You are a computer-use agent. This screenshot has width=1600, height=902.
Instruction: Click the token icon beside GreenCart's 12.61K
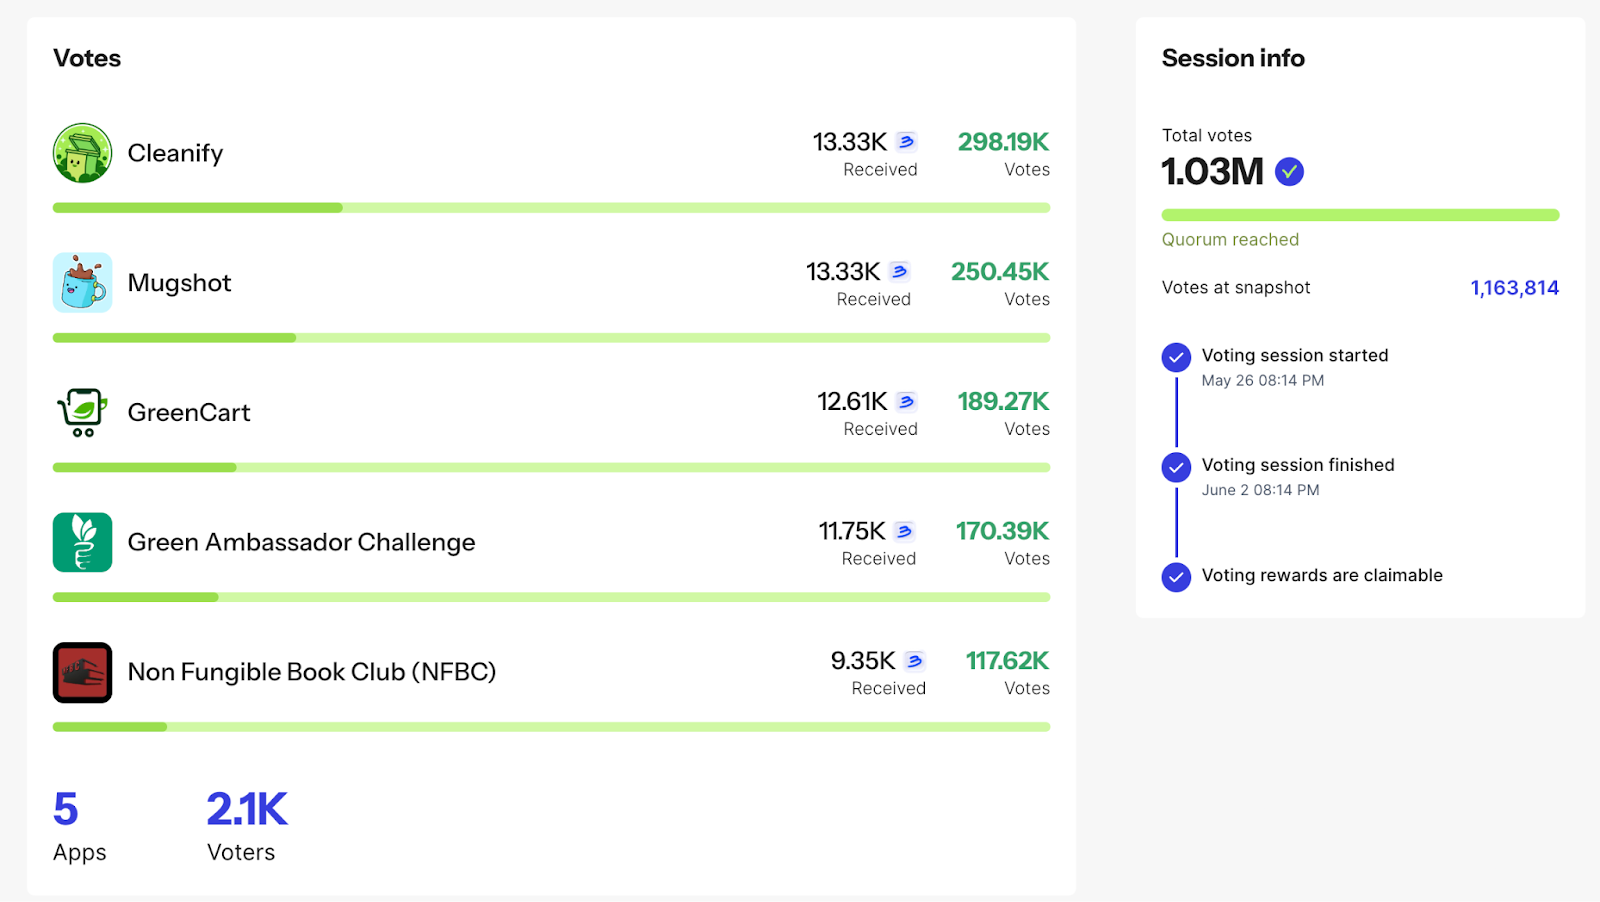906,402
